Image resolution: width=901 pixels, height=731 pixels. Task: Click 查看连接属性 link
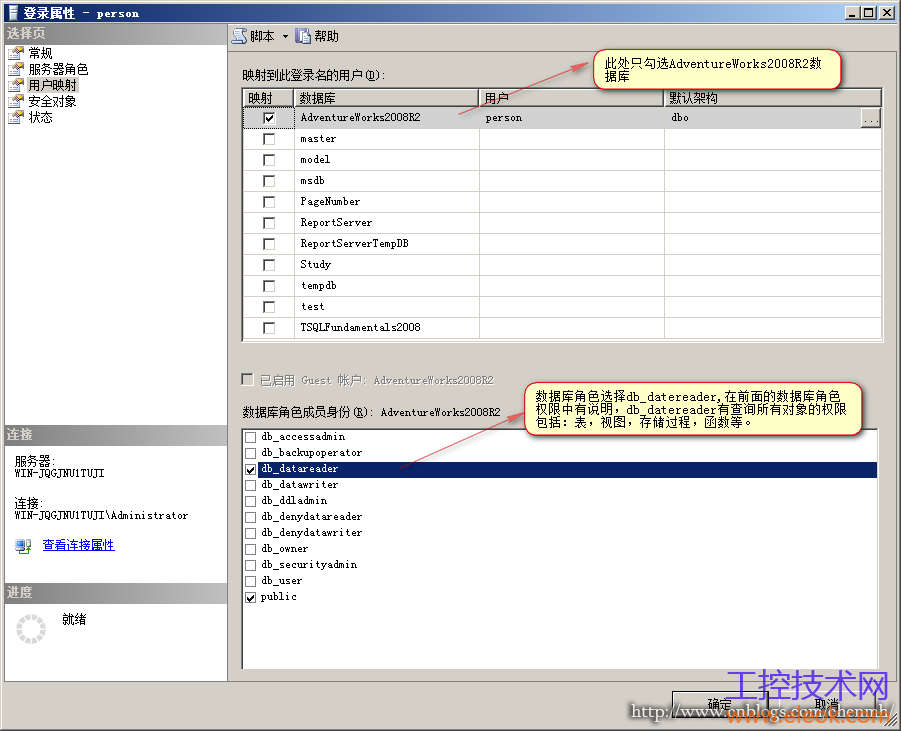click(79, 545)
